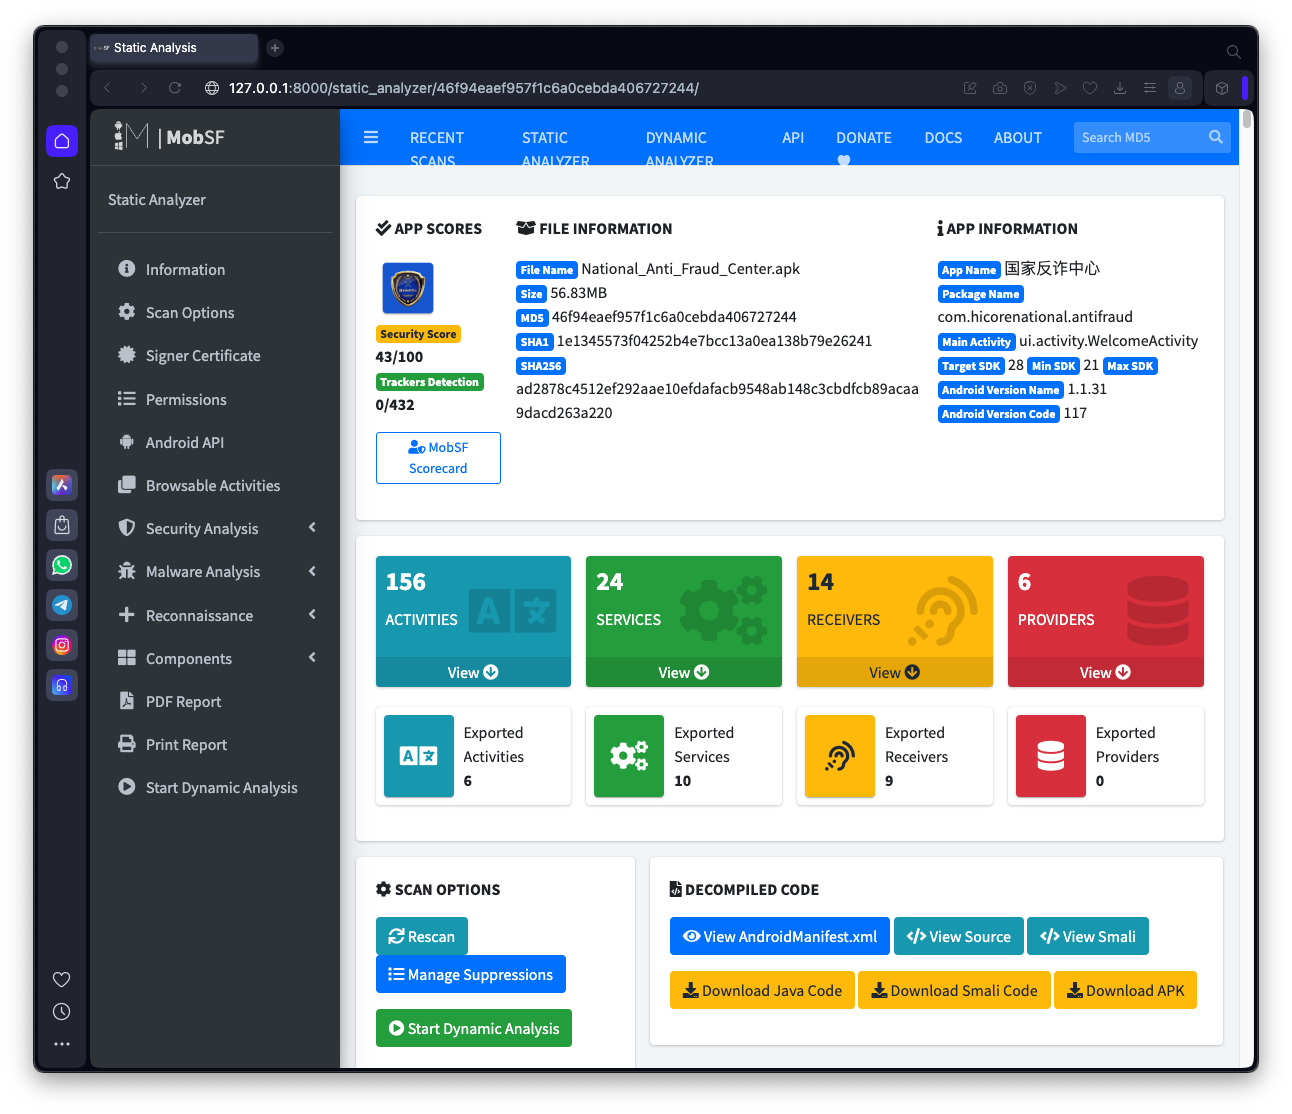Open Signer Certificate in the sidebar
Screen dimensions: 1292x1114
[x=202, y=355]
